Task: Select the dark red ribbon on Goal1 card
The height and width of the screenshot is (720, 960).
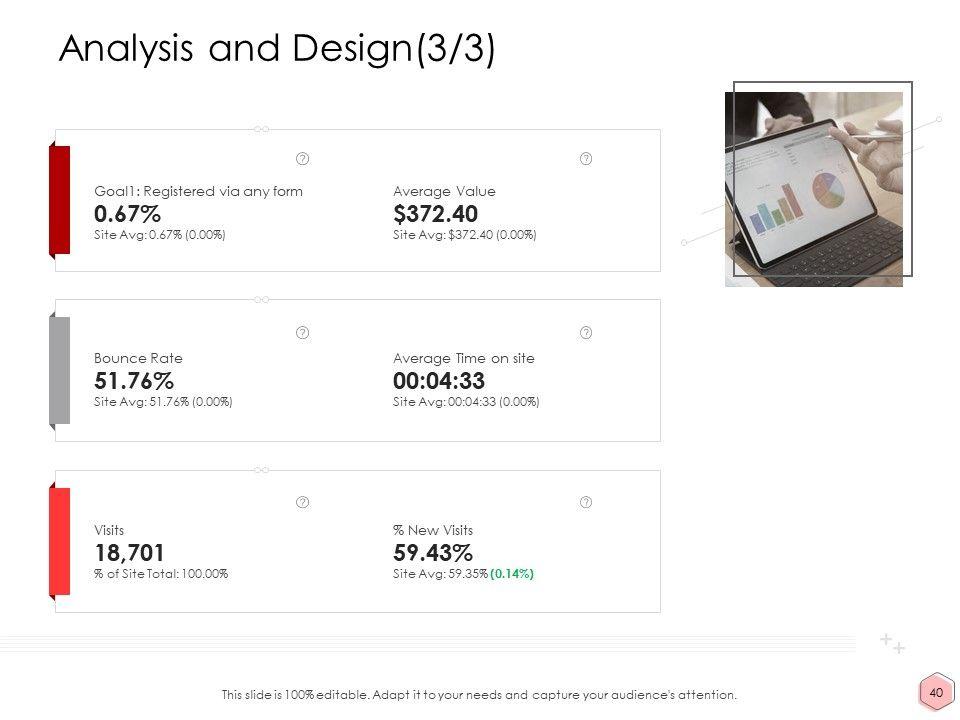Action: tap(60, 201)
